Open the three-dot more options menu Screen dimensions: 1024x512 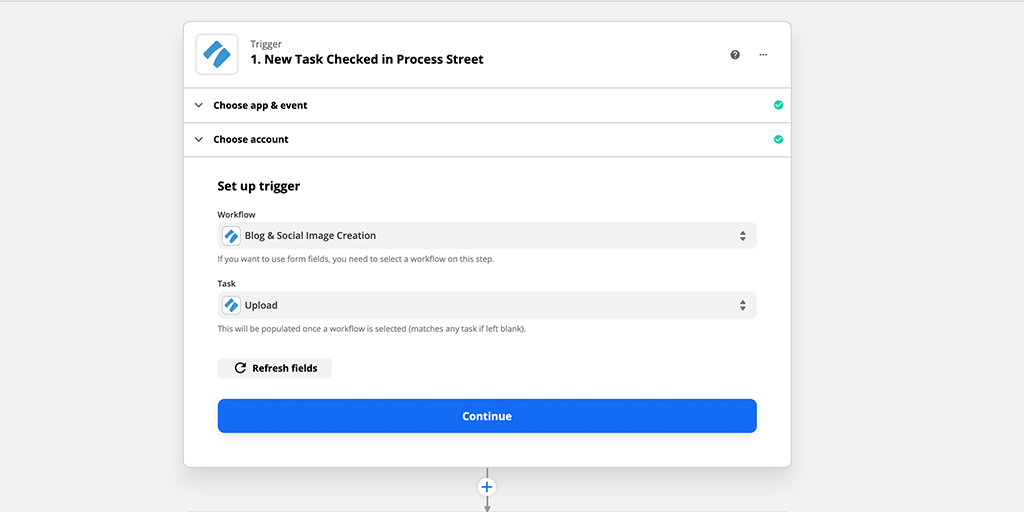pyautogui.click(x=763, y=55)
